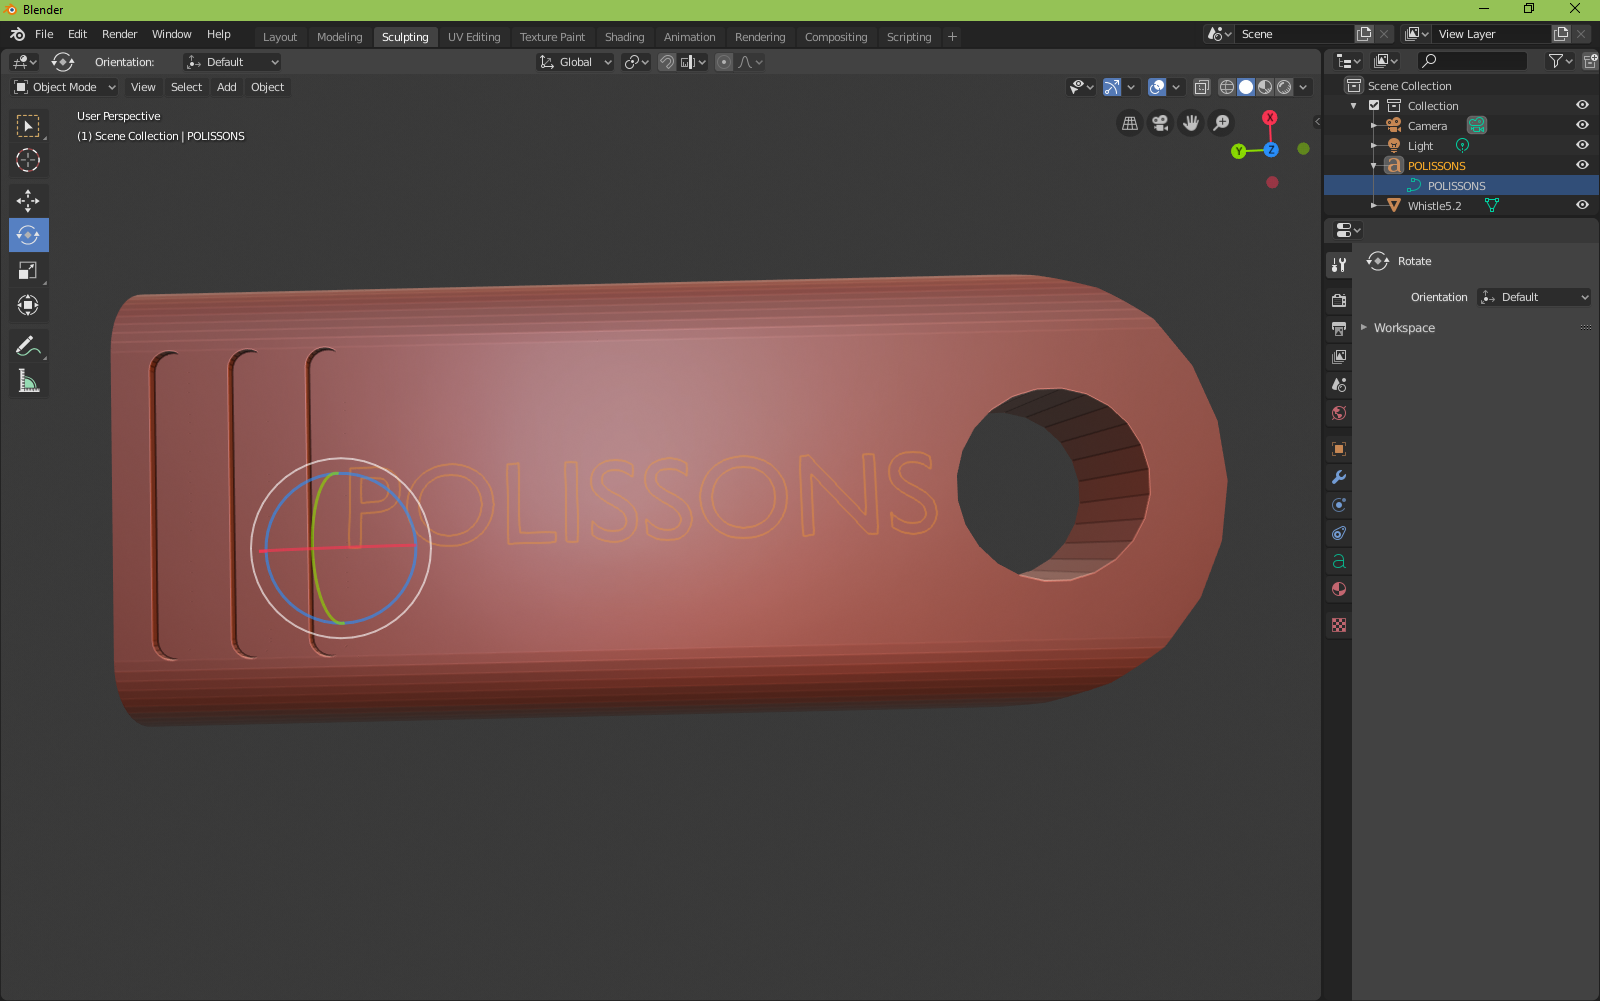Select the Cursor tool
Viewport: 1600px width, 1001px height.
pyautogui.click(x=28, y=160)
